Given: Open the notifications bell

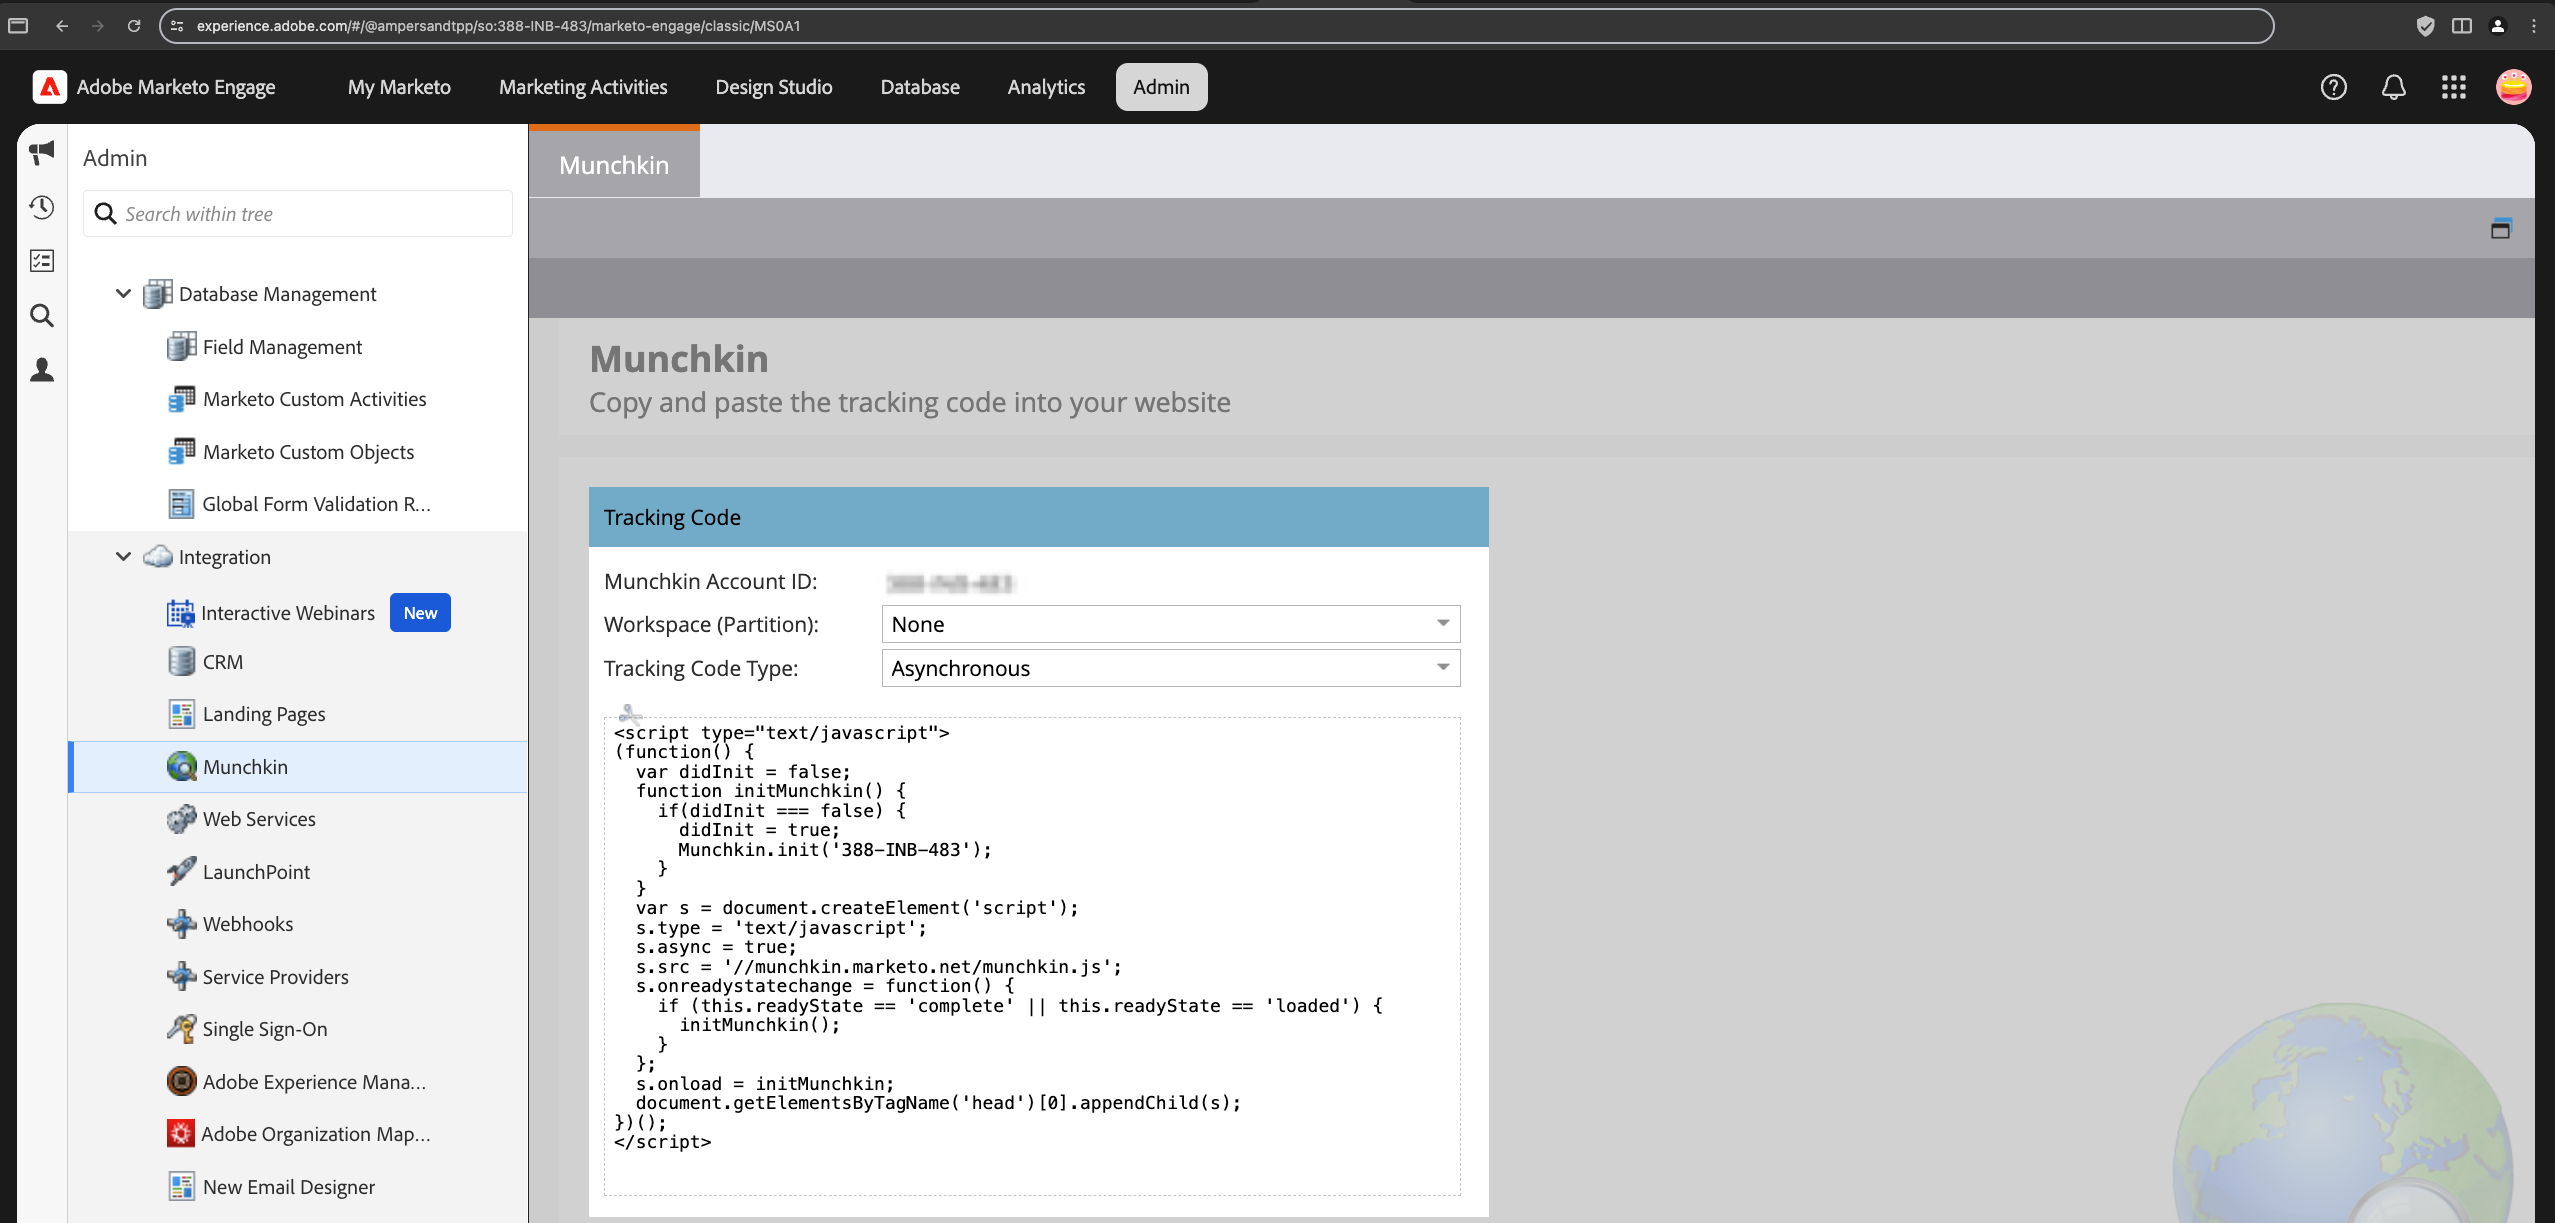Looking at the screenshot, I should 2393,87.
